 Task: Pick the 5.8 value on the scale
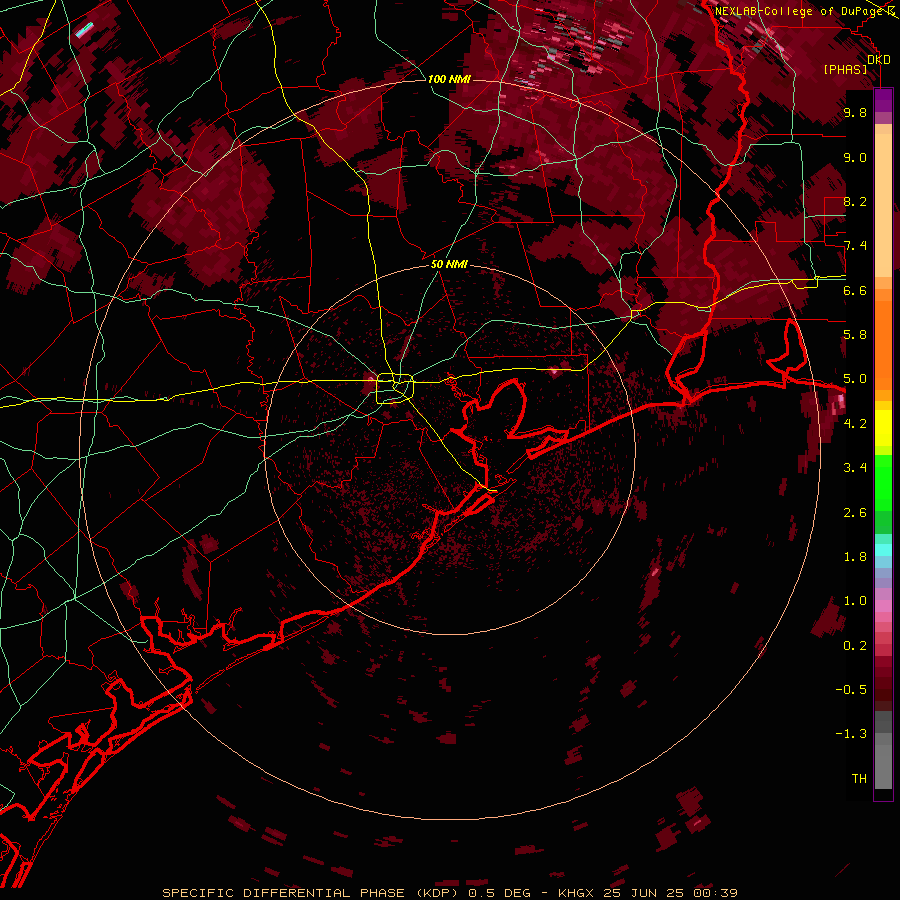click(855, 334)
